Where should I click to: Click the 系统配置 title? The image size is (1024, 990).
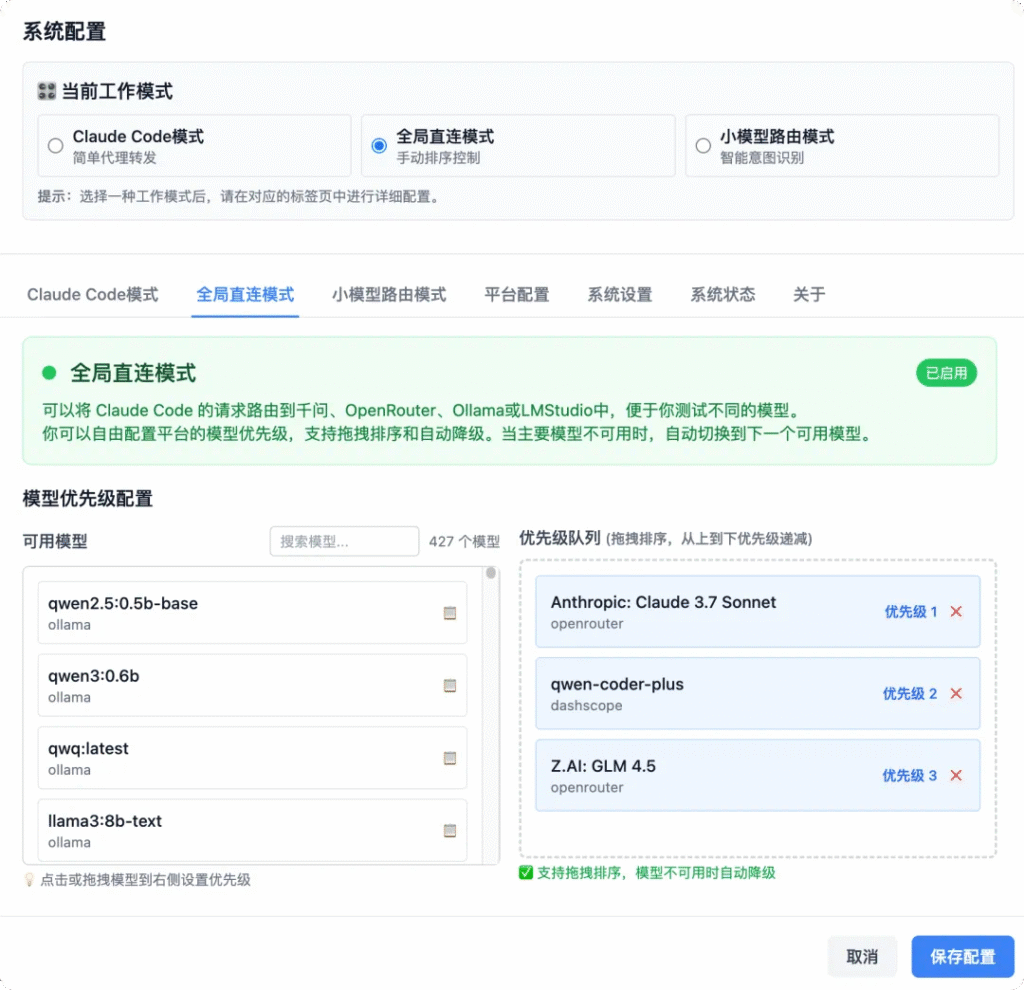pos(65,31)
